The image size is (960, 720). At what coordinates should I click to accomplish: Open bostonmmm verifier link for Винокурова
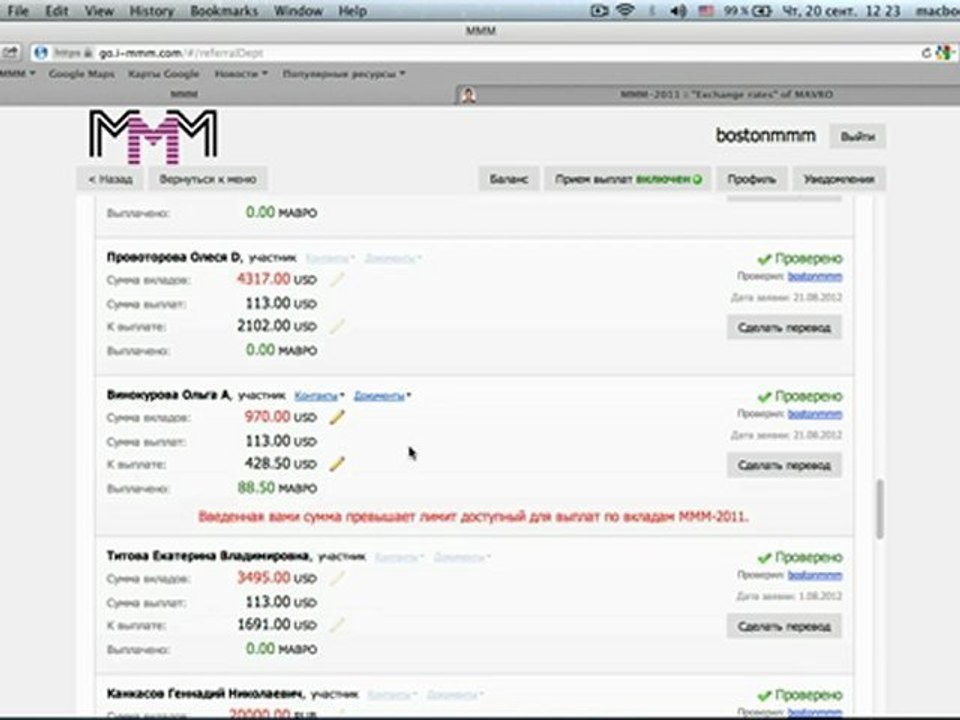[x=814, y=414]
